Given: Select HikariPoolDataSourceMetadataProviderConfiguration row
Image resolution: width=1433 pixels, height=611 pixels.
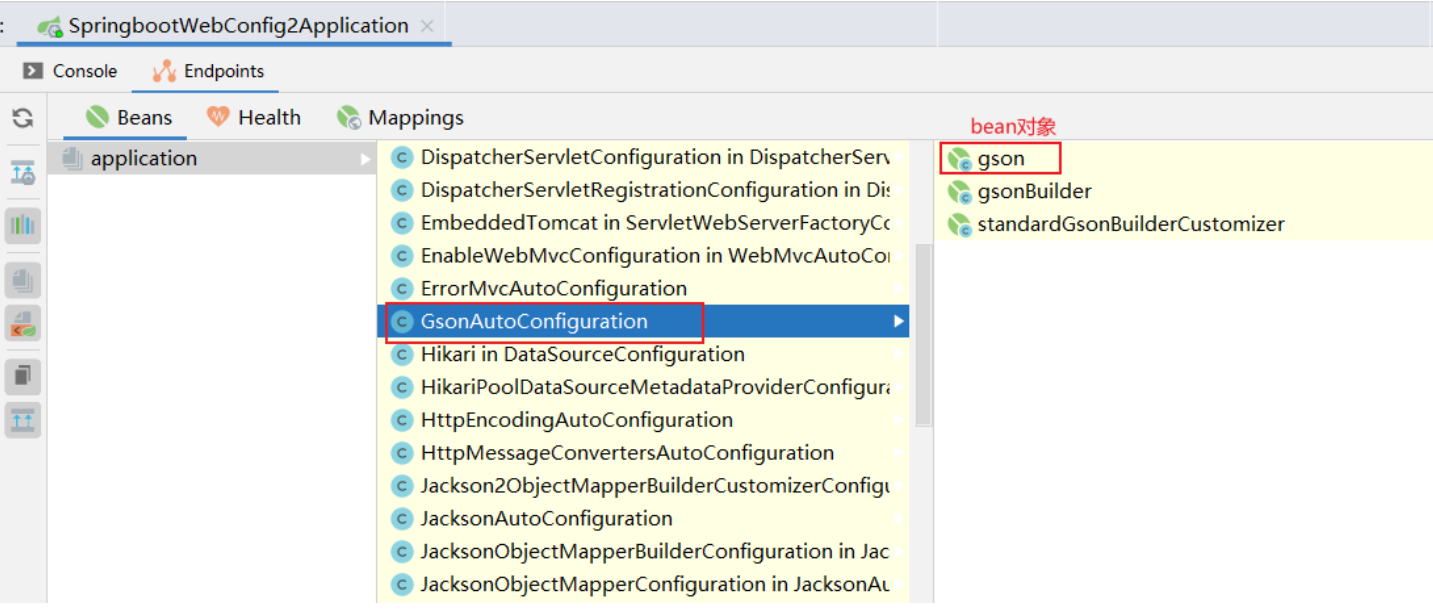Looking at the screenshot, I should click(x=642, y=387).
